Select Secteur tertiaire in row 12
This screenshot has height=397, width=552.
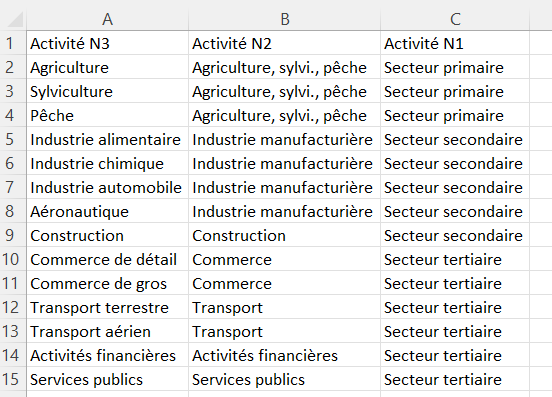[x=455, y=307]
